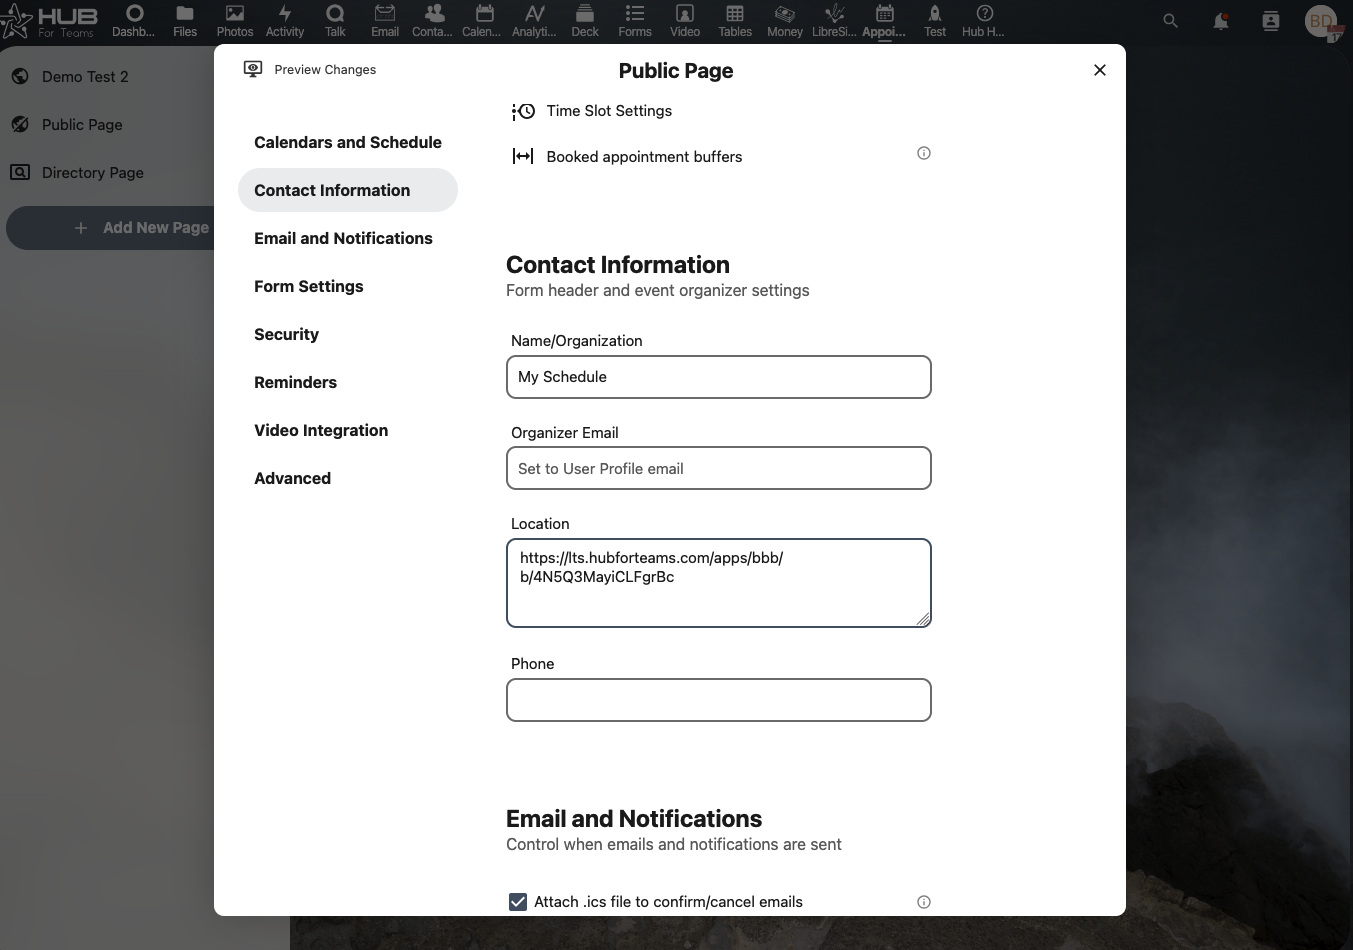Show info for Booked appointment buffers

(x=924, y=153)
